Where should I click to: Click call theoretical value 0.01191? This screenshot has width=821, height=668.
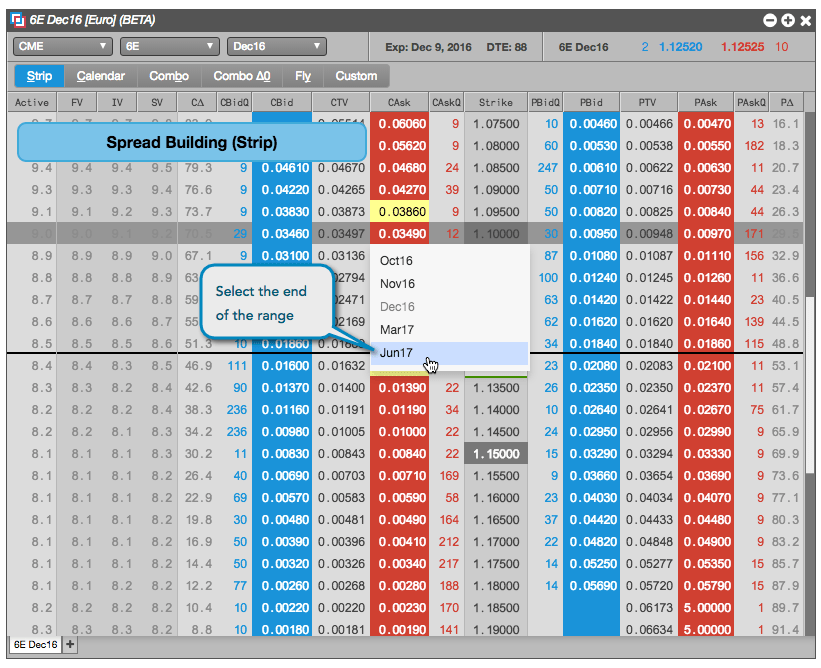[341, 410]
